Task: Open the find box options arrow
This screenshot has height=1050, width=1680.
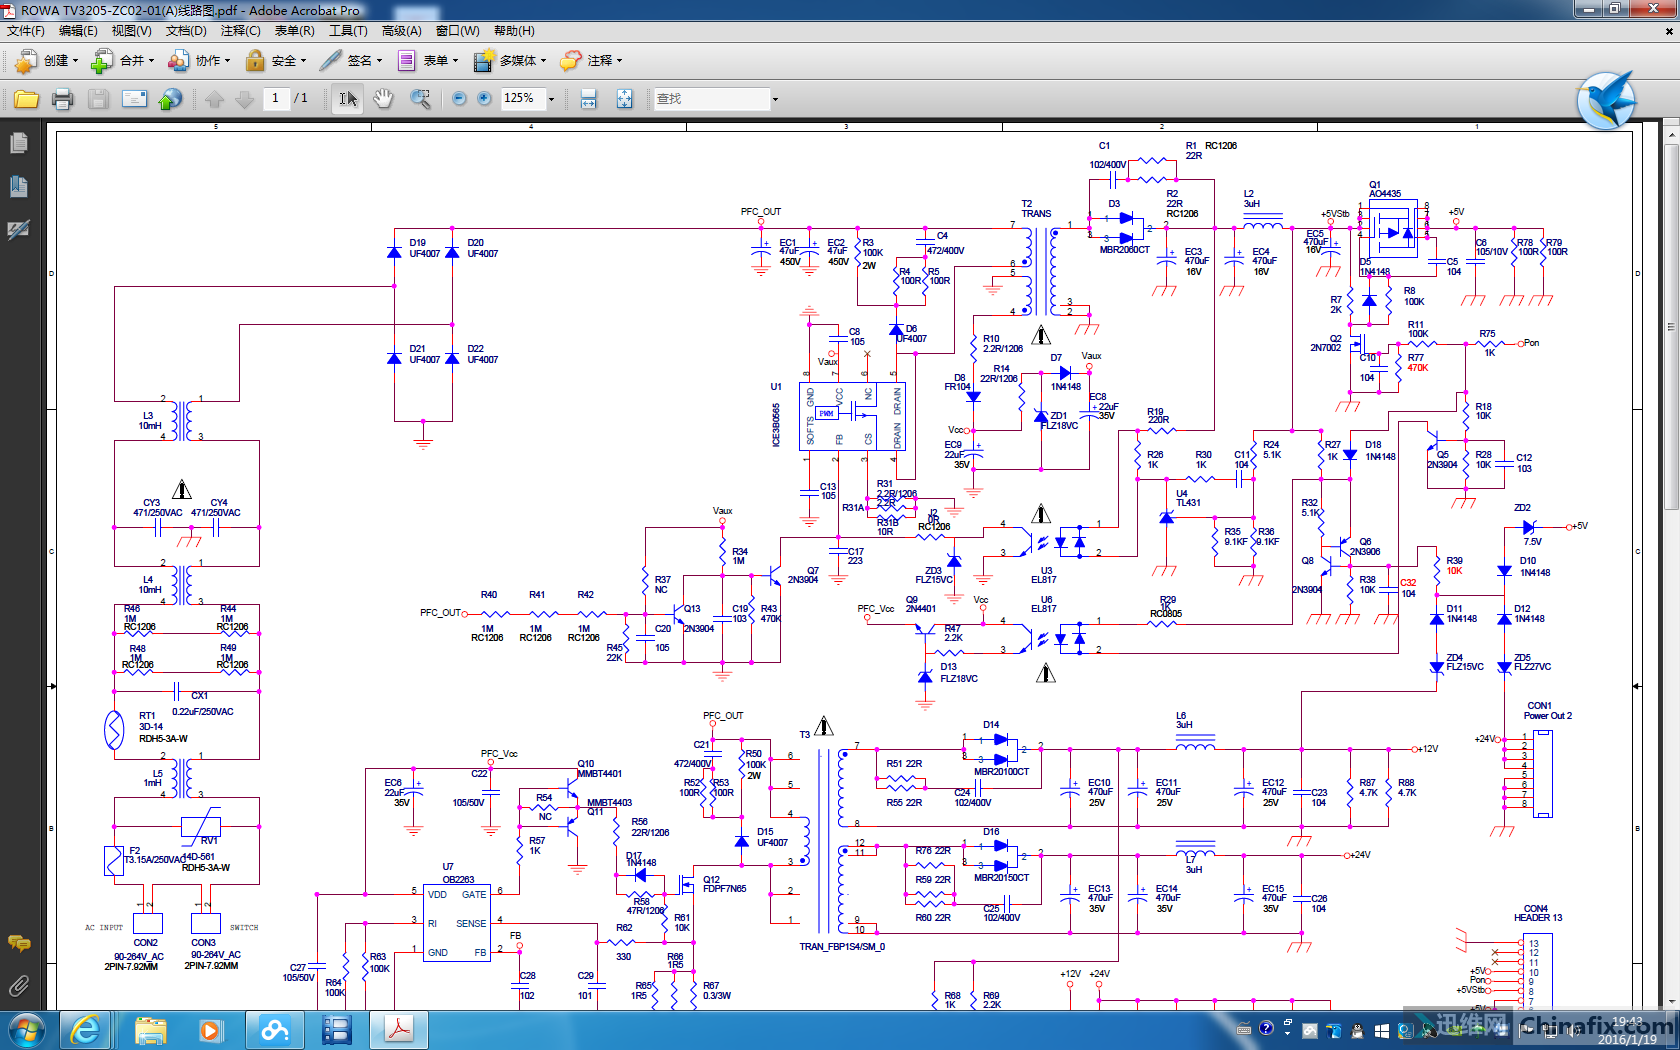Action: [x=774, y=99]
